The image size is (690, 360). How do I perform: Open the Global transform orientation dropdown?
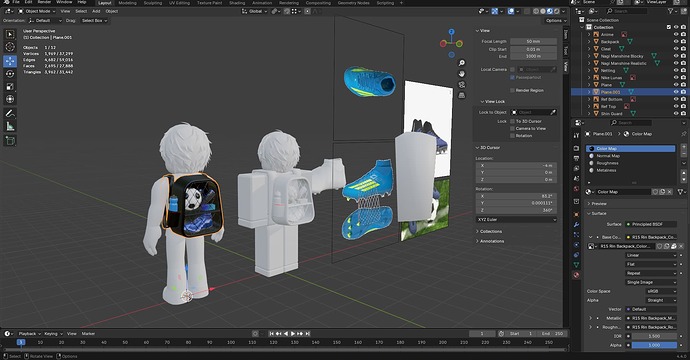coord(255,11)
